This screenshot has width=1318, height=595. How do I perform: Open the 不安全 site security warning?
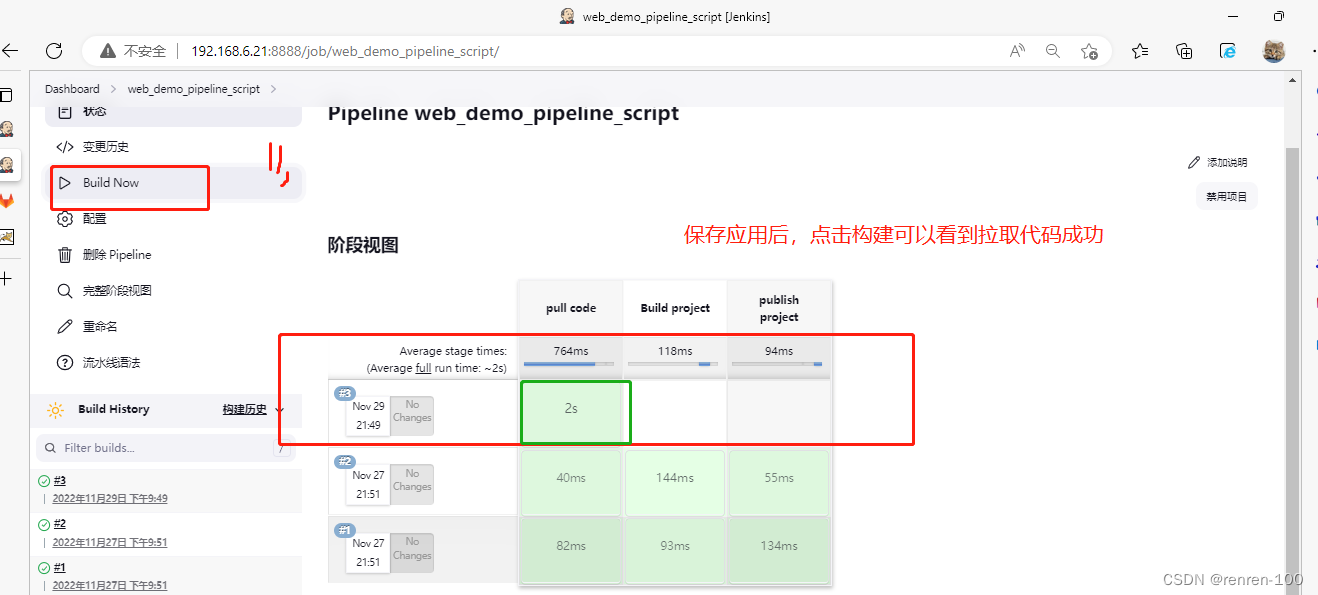(132, 51)
